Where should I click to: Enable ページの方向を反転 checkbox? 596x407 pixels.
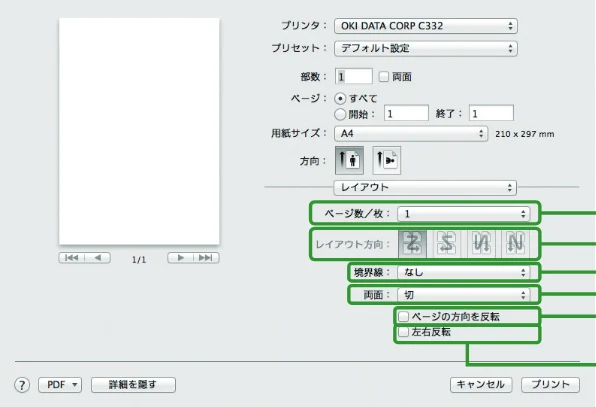click(403, 316)
